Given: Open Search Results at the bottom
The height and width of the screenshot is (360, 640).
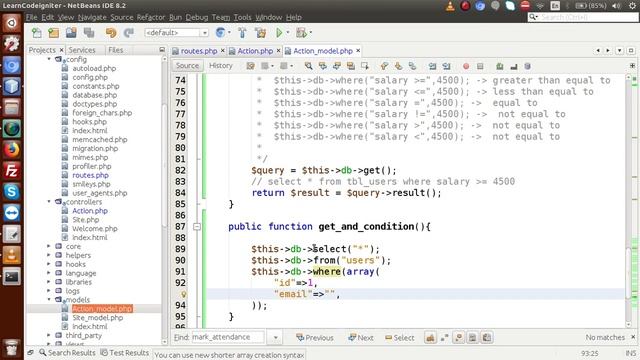Looking at the screenshot, I should pyautogui.click(x=67, y=353).
